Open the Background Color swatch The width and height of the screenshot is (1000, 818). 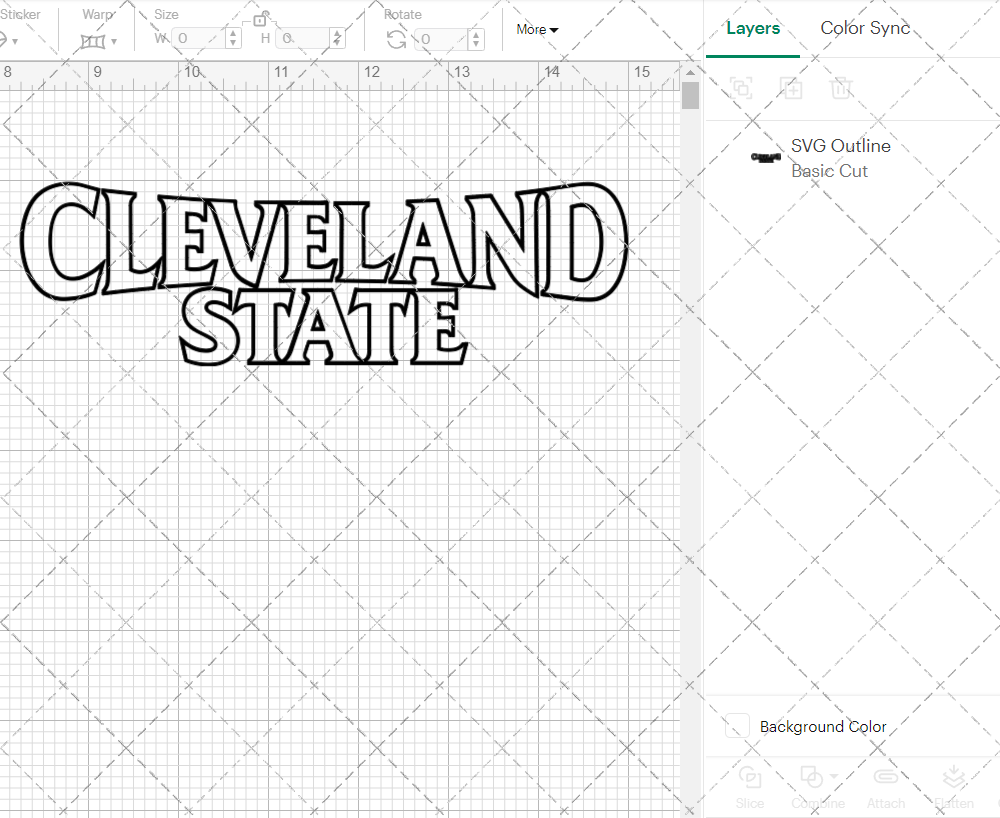[737, 727]
